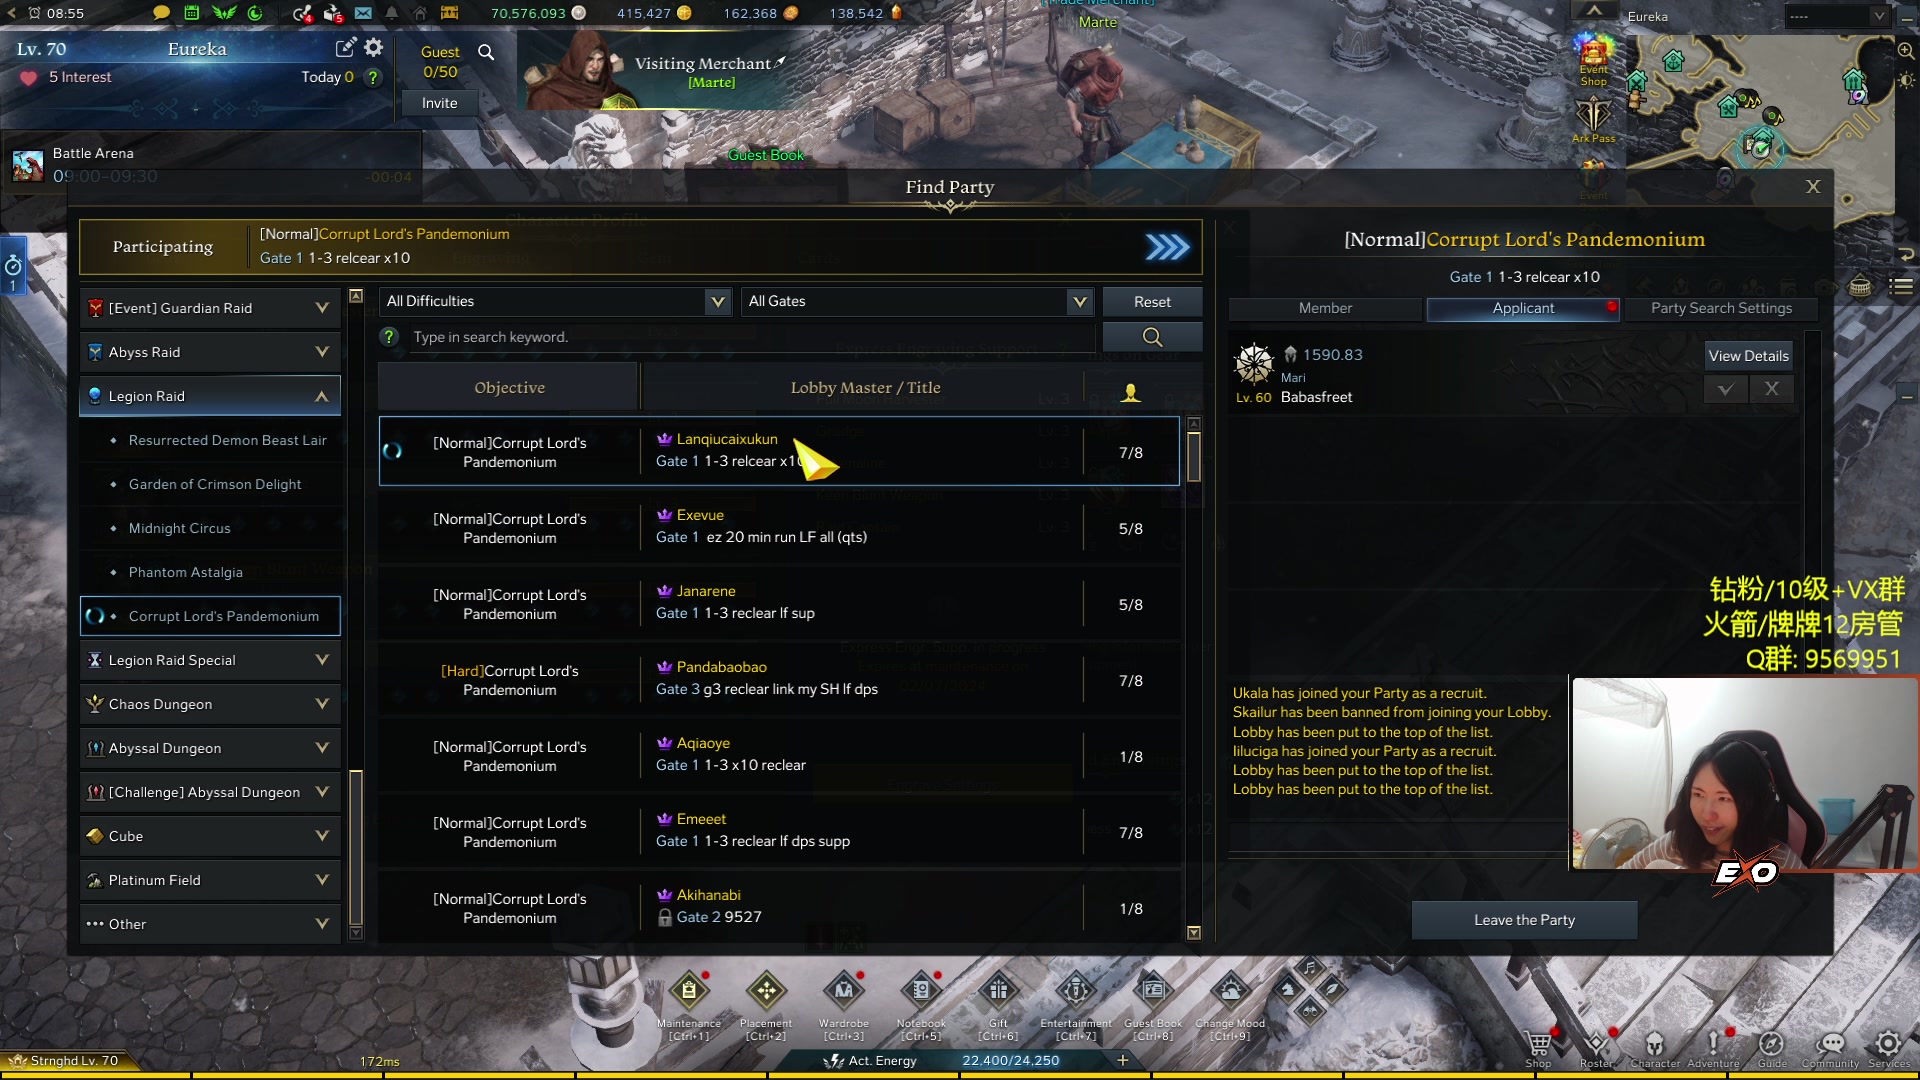Image resolution: width=1920 pixels, height=1080 pixels.
Task: Open the Ark Pass icon
Action: point(1593,120)
